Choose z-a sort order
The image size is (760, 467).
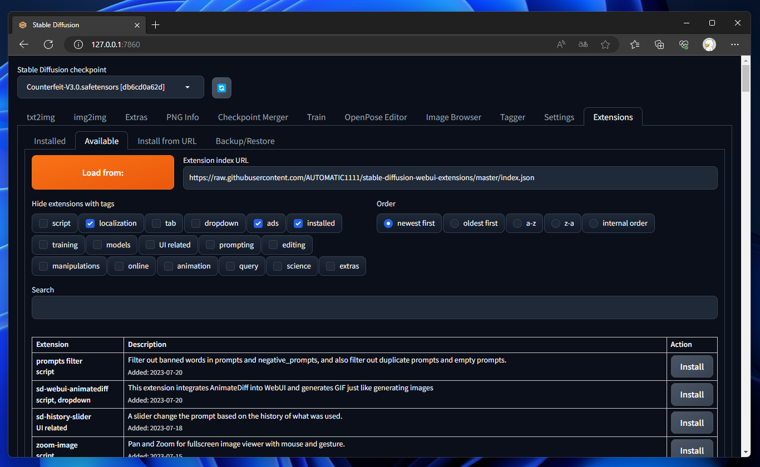point(555,224)
